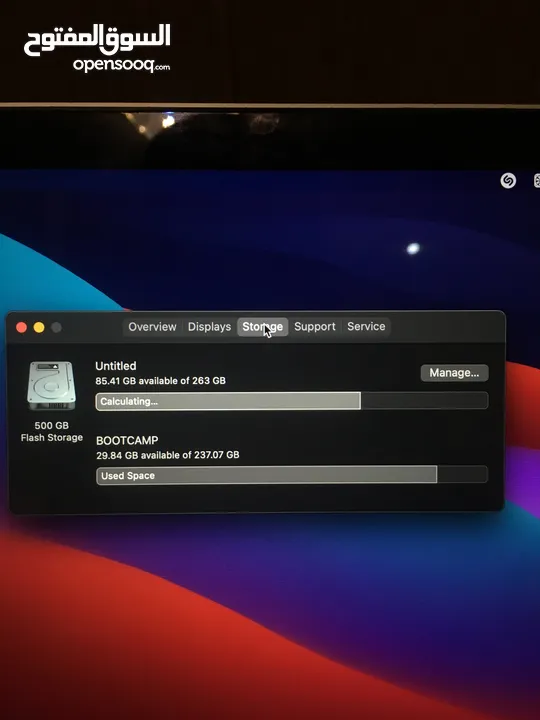
Task: Click the Manage... button
Action: click(454, 373)
